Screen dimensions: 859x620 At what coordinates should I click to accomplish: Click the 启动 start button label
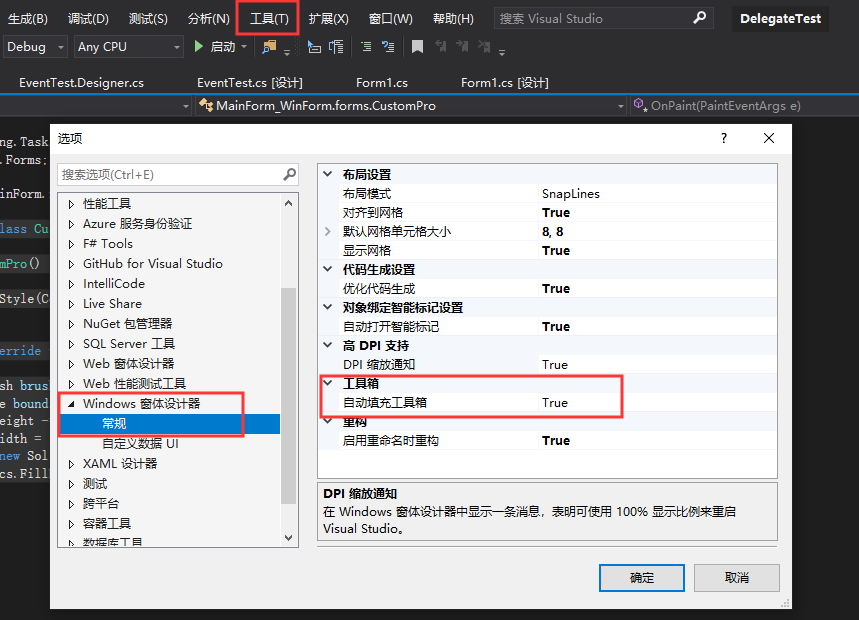pyautogui.click(x=223, y=47)
